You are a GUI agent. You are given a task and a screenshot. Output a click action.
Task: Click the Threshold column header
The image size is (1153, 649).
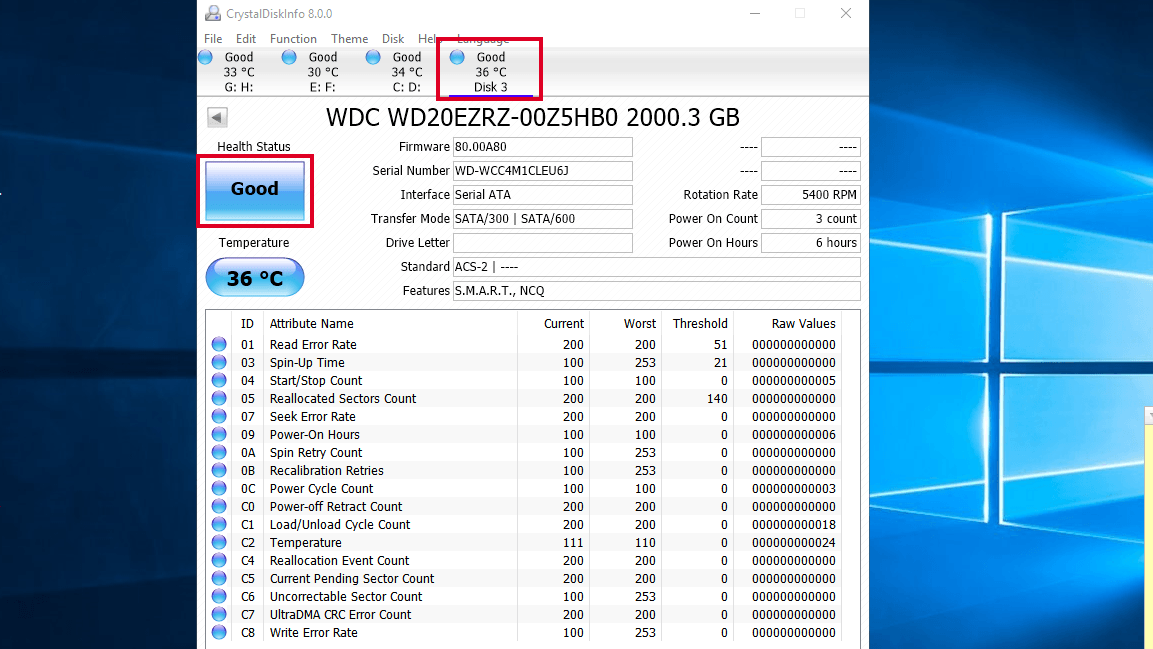[699, 323]
